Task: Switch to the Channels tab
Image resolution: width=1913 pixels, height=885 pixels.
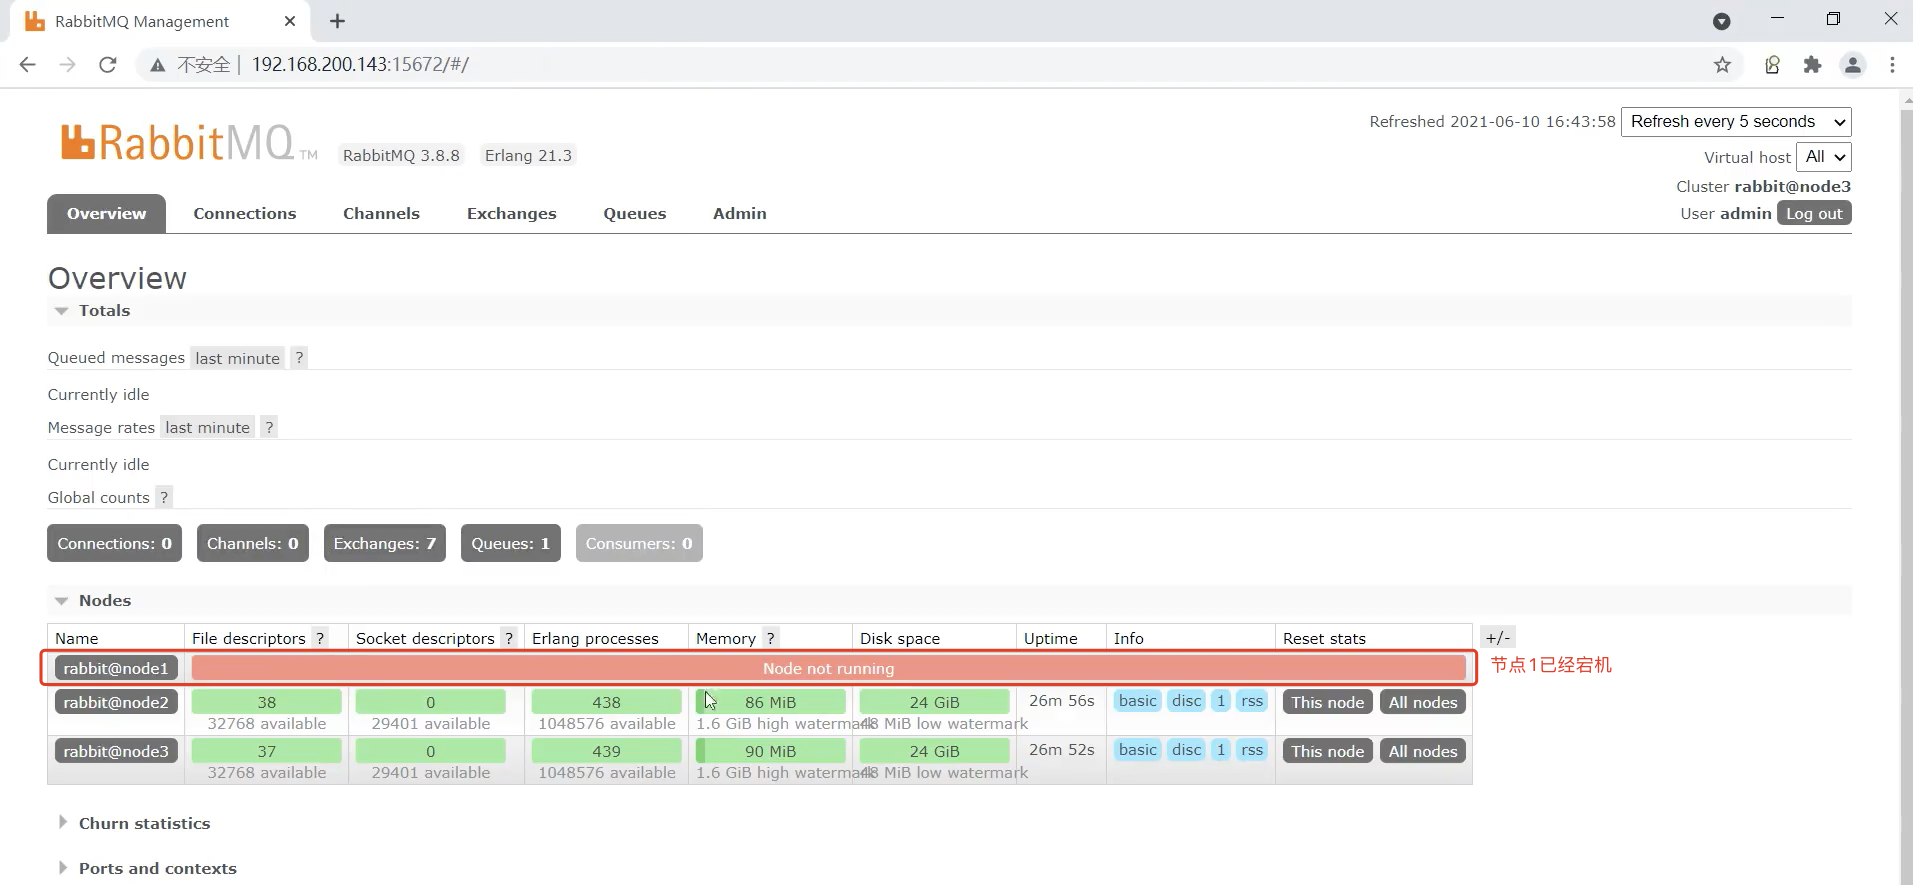Action: click(x=381, y=214)
